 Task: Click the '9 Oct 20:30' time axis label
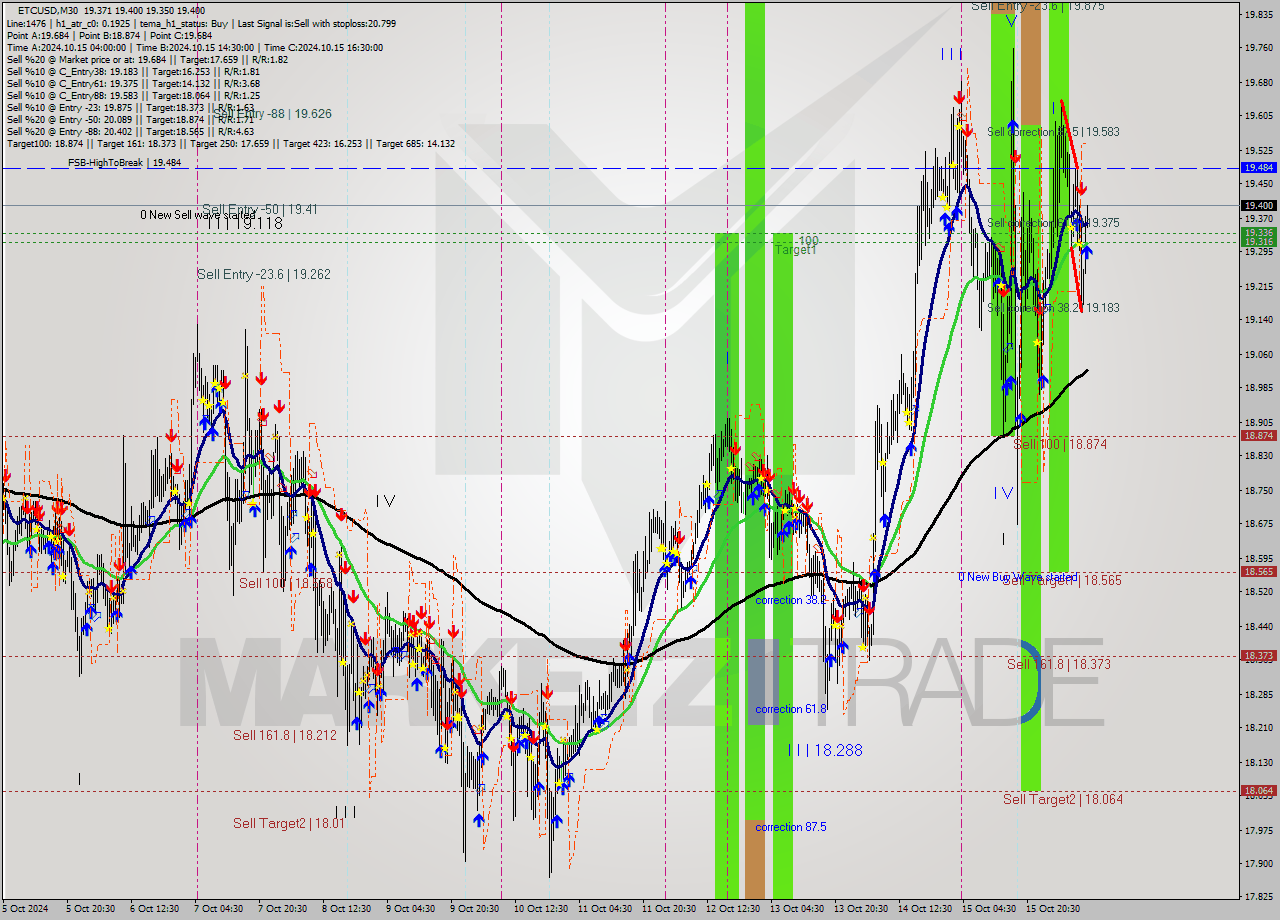point(474,909)
